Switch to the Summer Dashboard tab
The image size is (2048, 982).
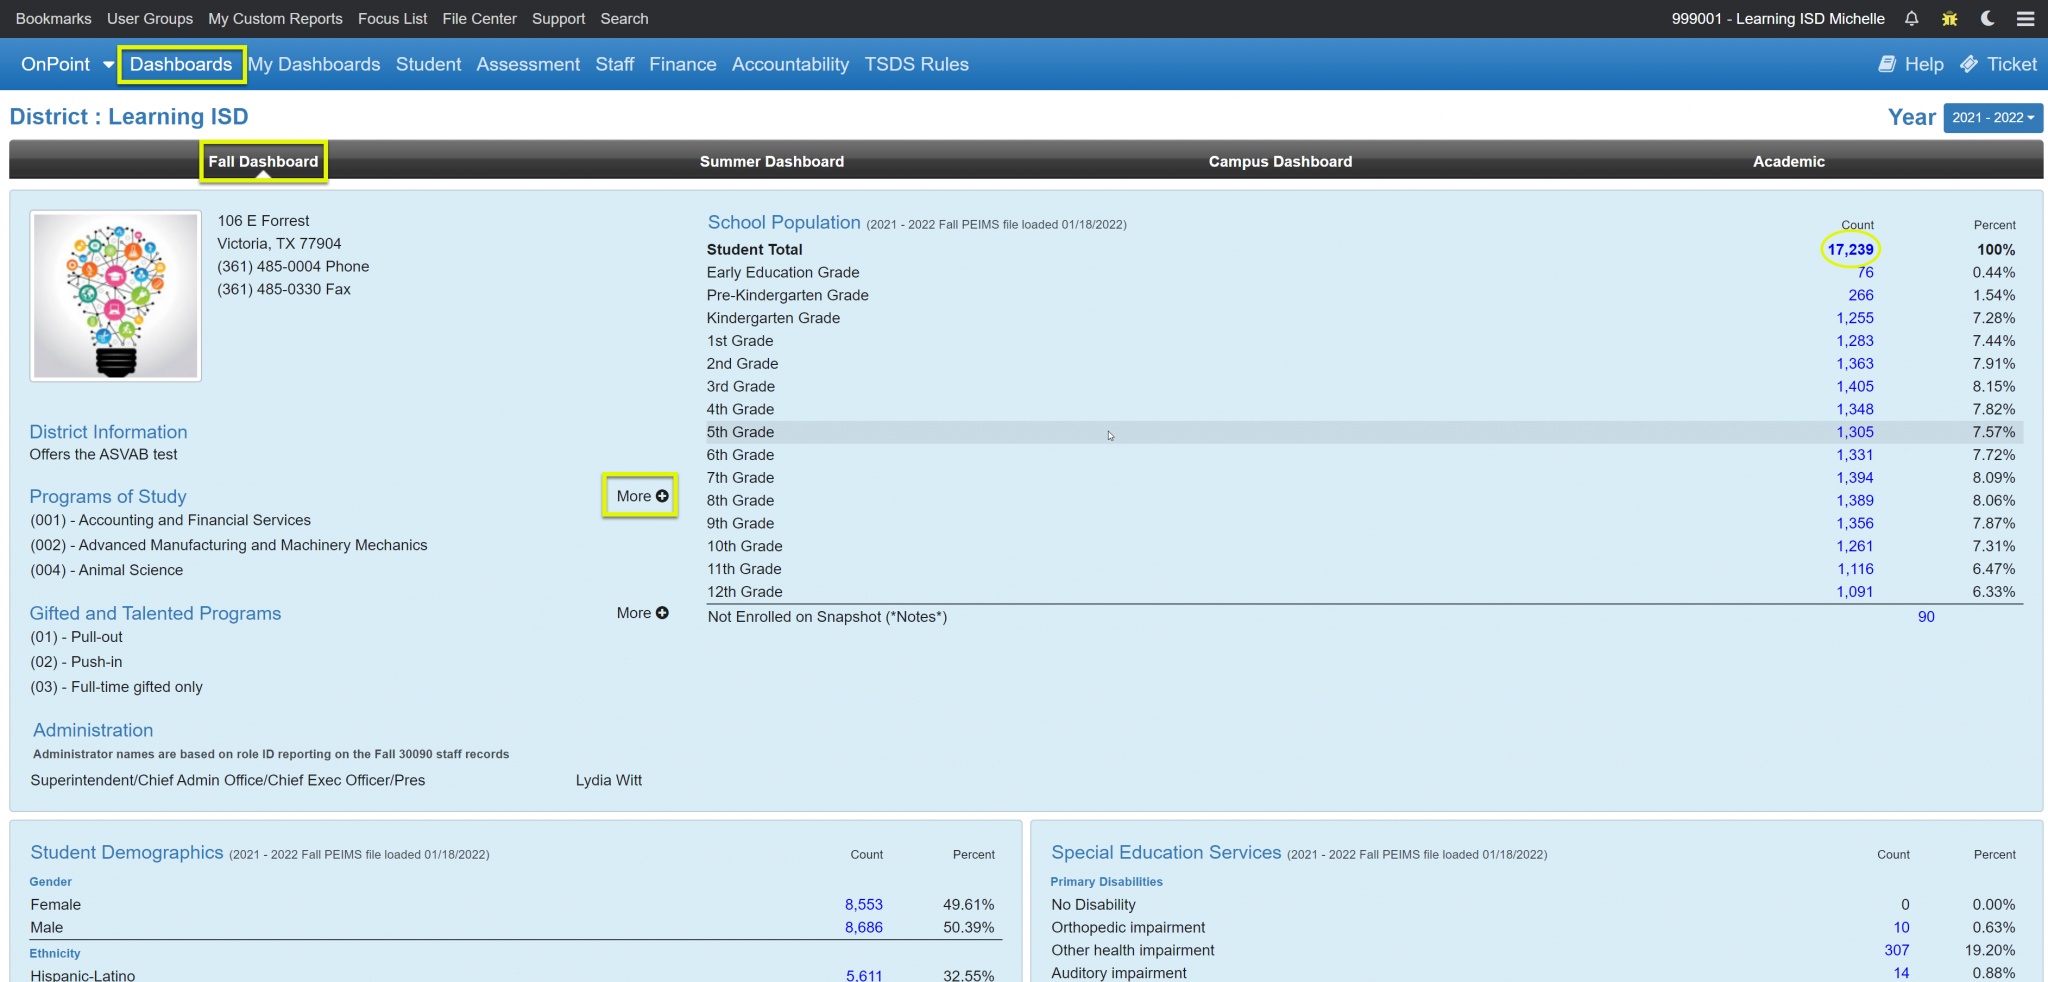pos(771,161)
